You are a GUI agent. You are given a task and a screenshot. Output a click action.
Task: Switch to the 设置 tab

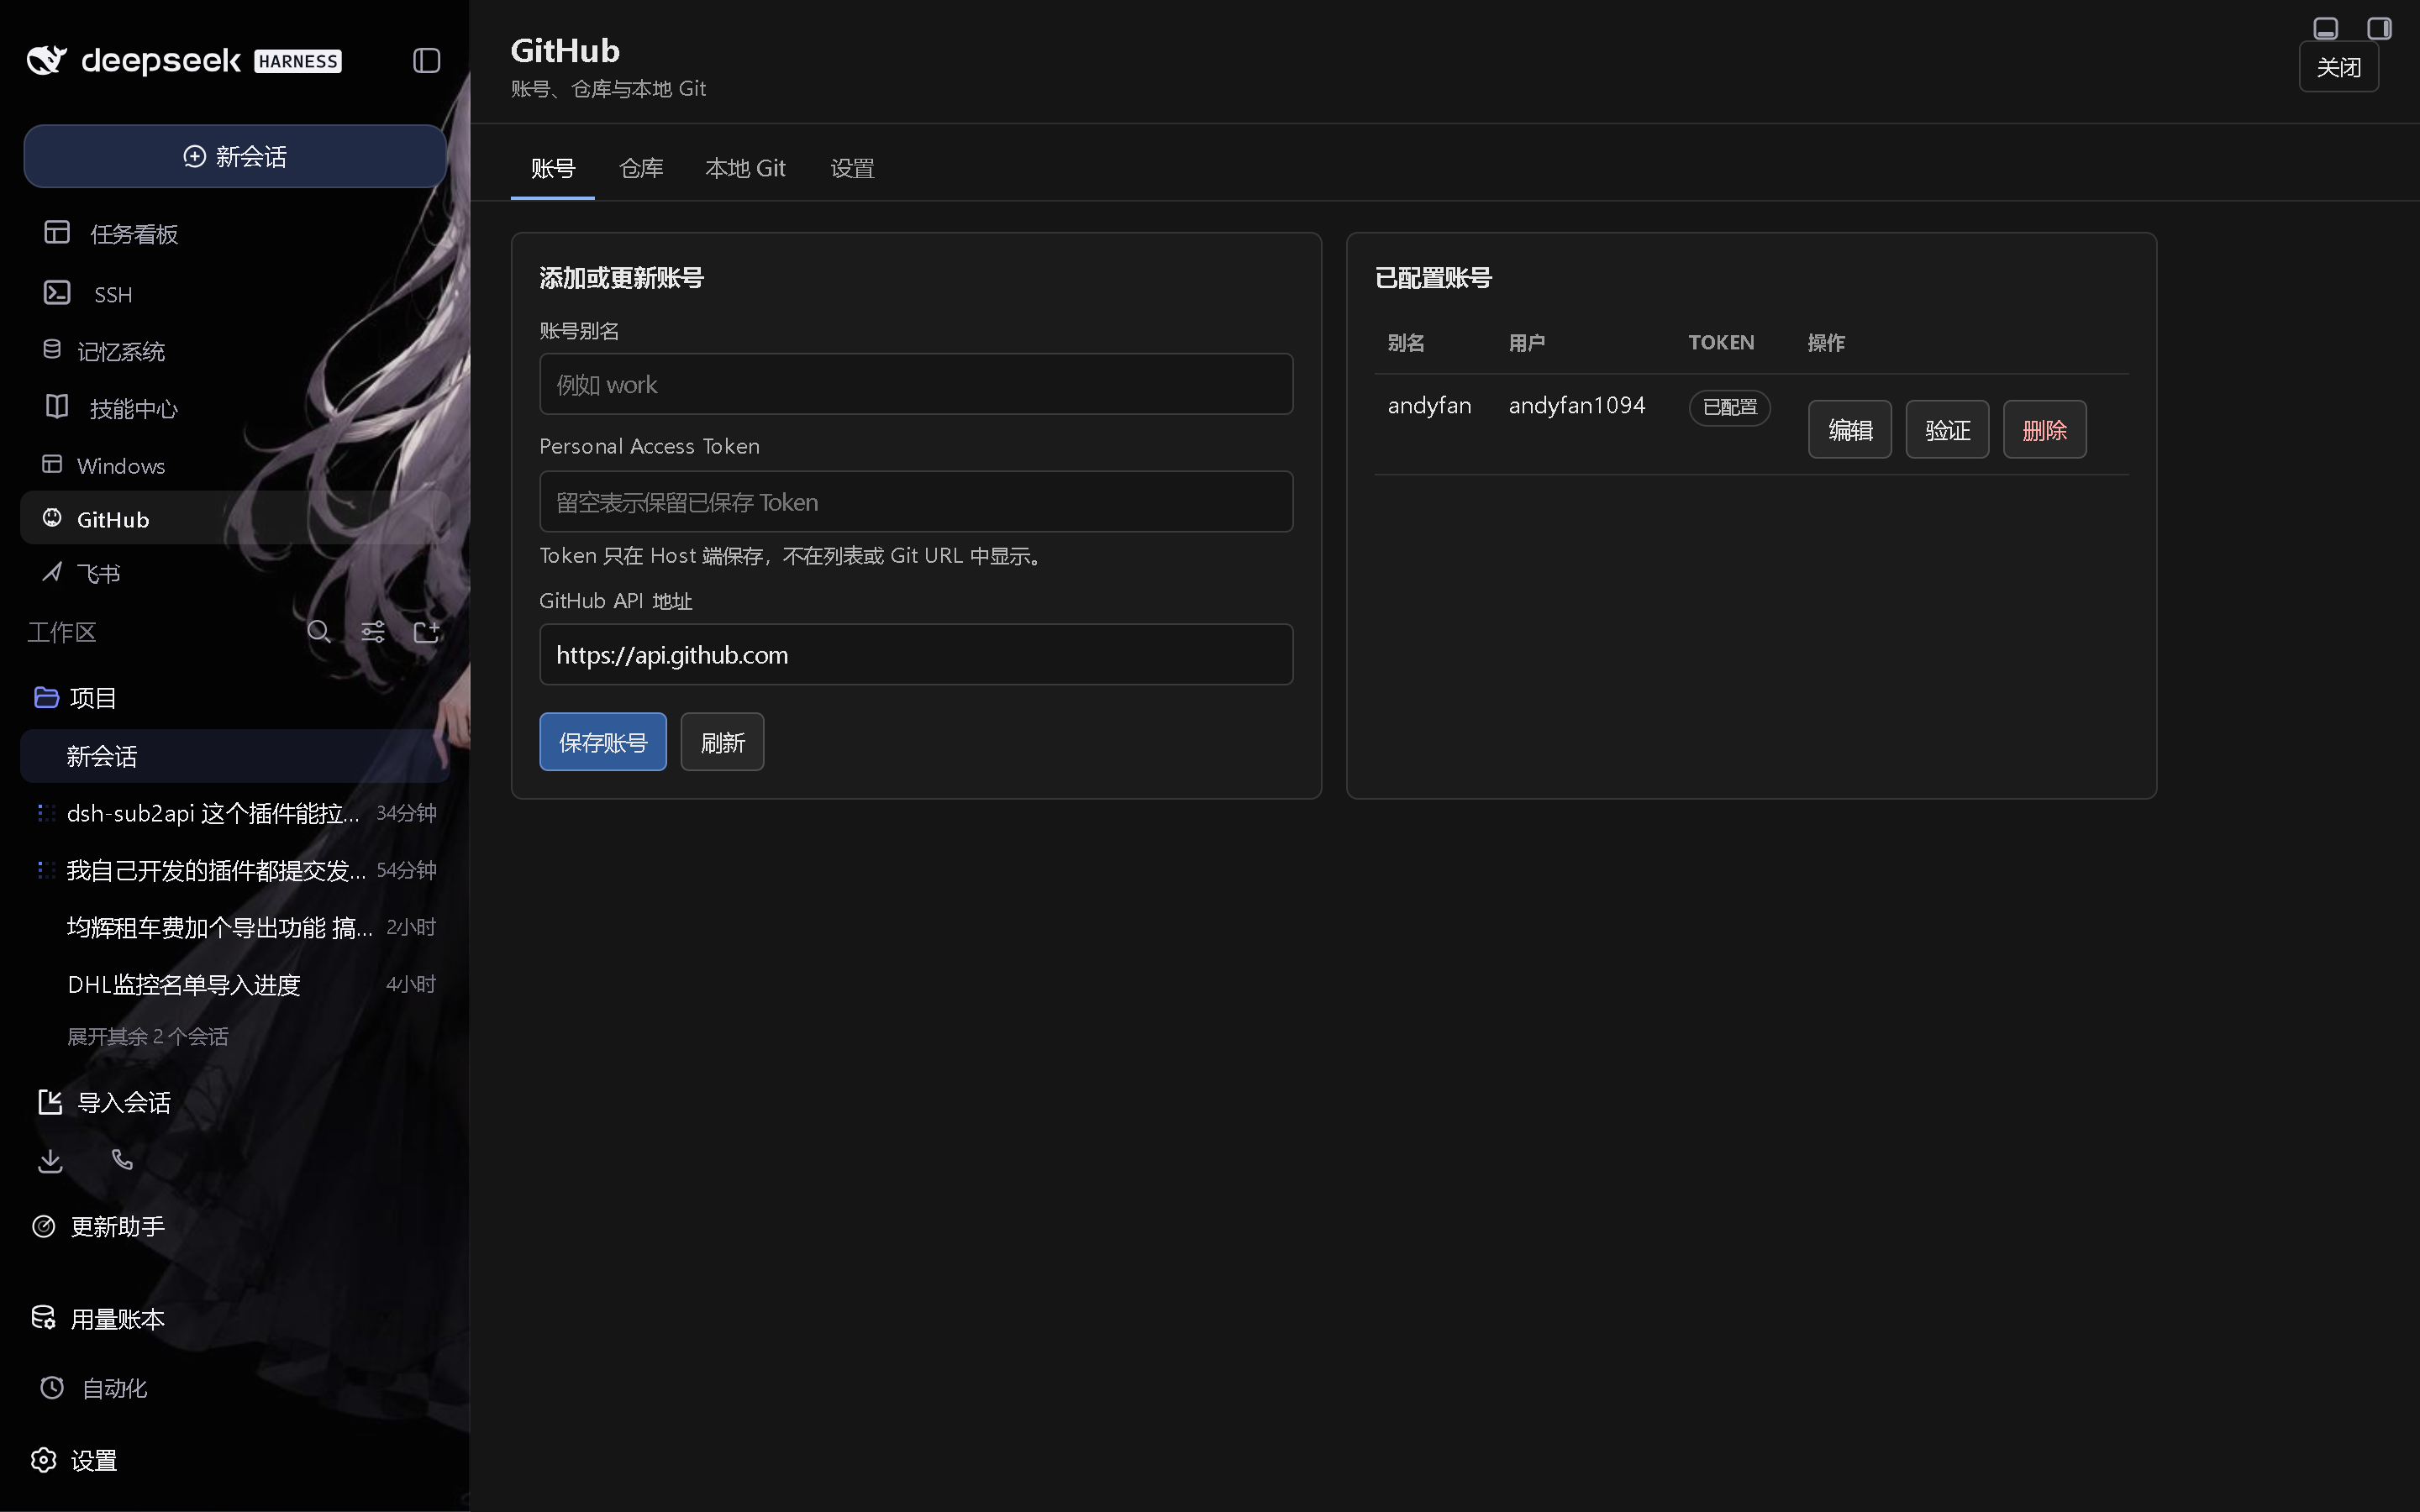click(x=852, y=168)
